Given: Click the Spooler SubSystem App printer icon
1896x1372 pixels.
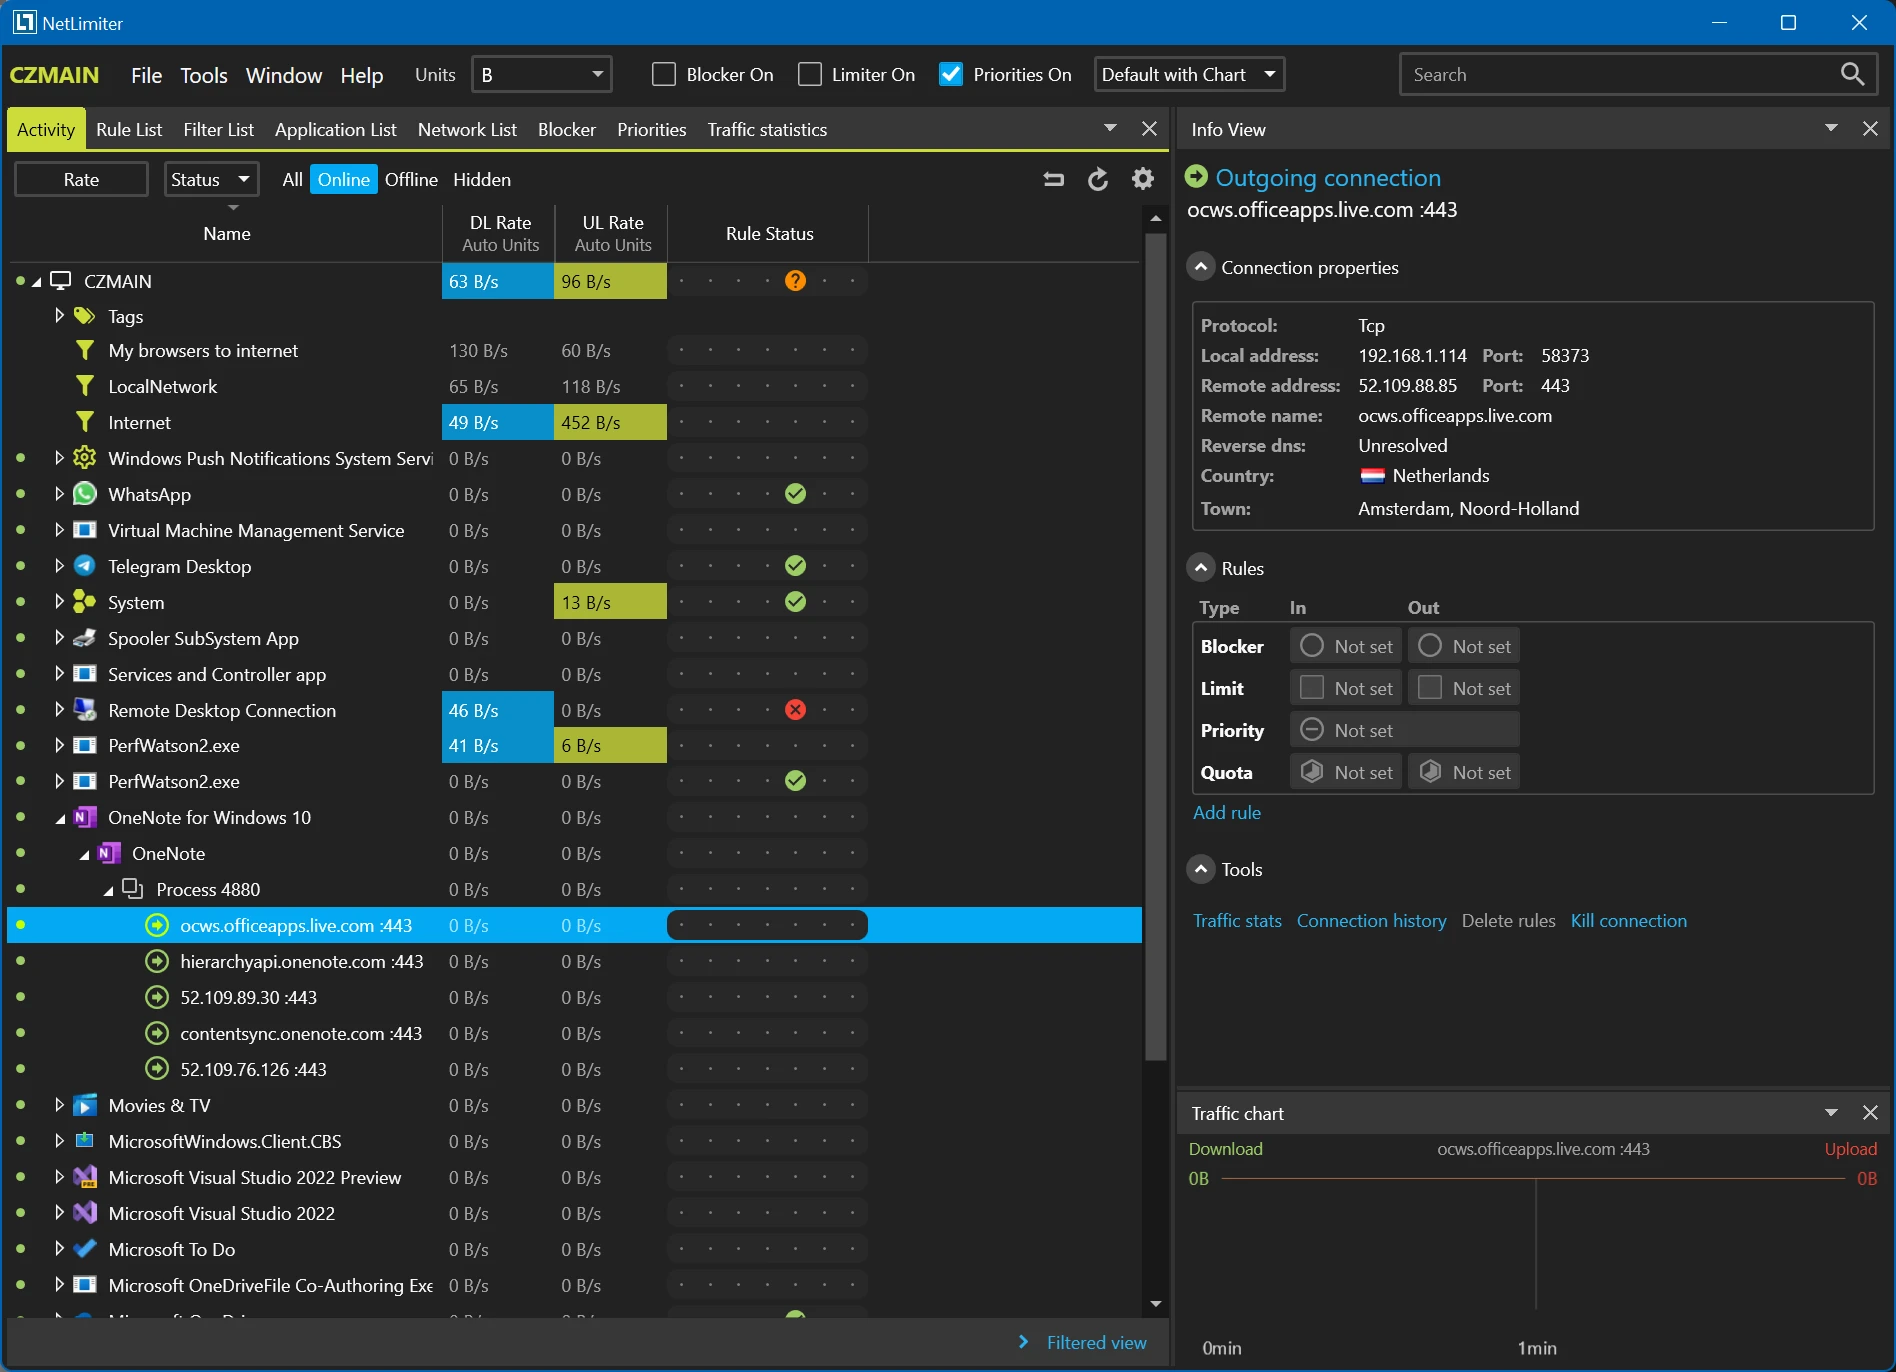Looking at the screenshot, I should (85, 638).
